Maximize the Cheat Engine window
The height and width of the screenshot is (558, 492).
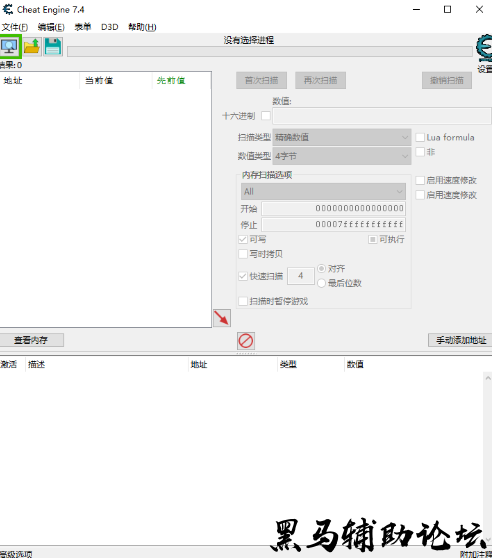(448, 10)
